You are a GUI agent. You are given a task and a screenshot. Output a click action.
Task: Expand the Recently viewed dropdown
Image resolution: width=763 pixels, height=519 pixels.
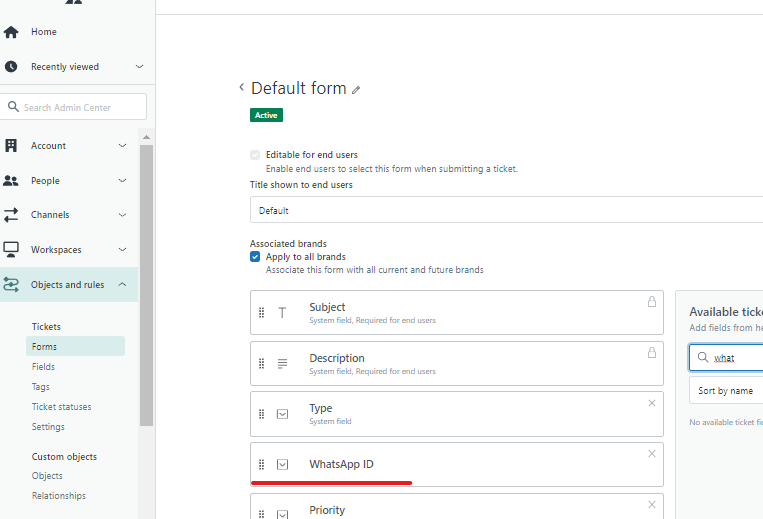point(140,67)
